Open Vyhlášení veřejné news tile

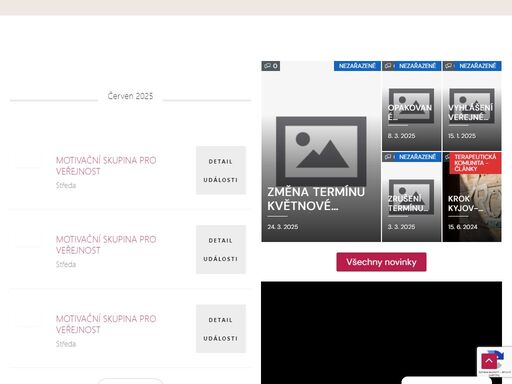[x=472, y=106]
